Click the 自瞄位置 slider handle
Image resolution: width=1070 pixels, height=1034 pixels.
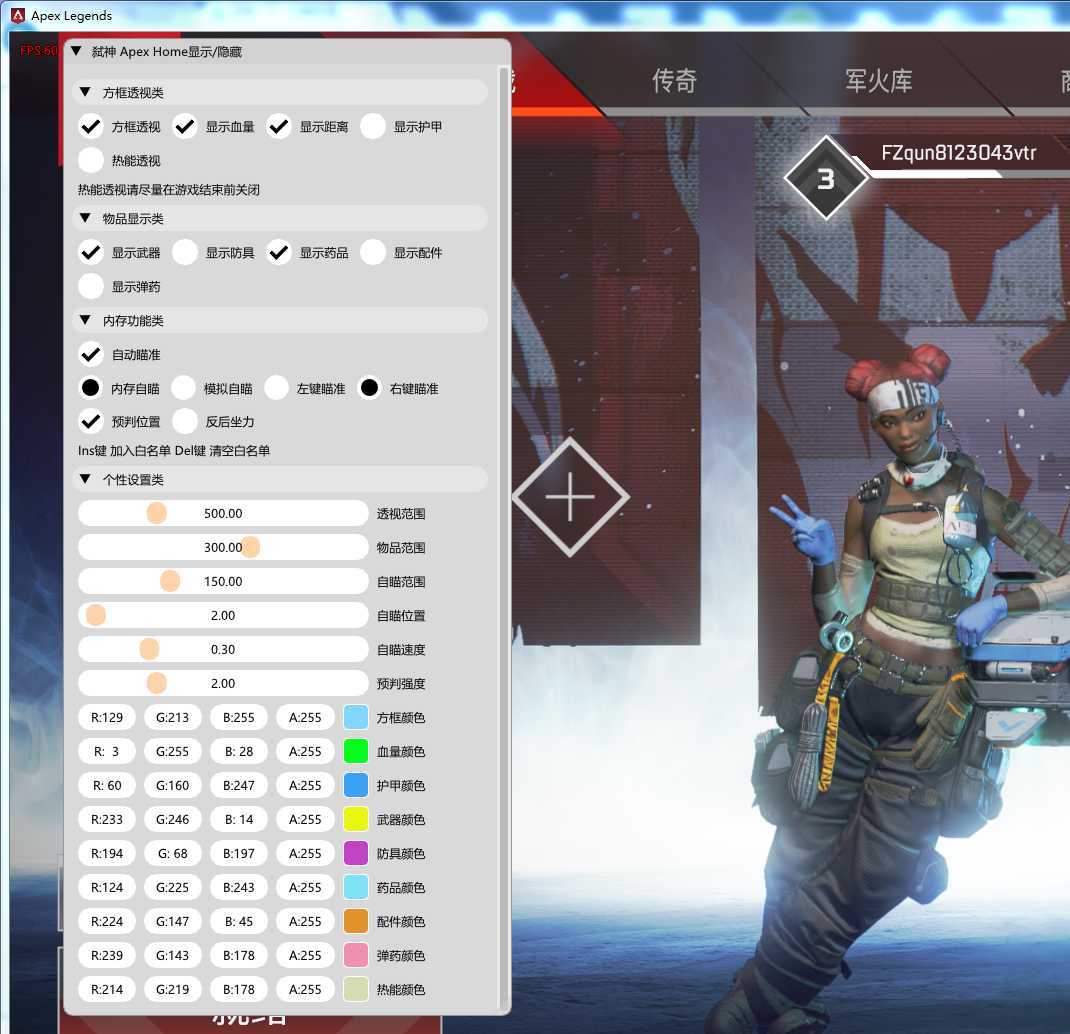pos(96,615)
